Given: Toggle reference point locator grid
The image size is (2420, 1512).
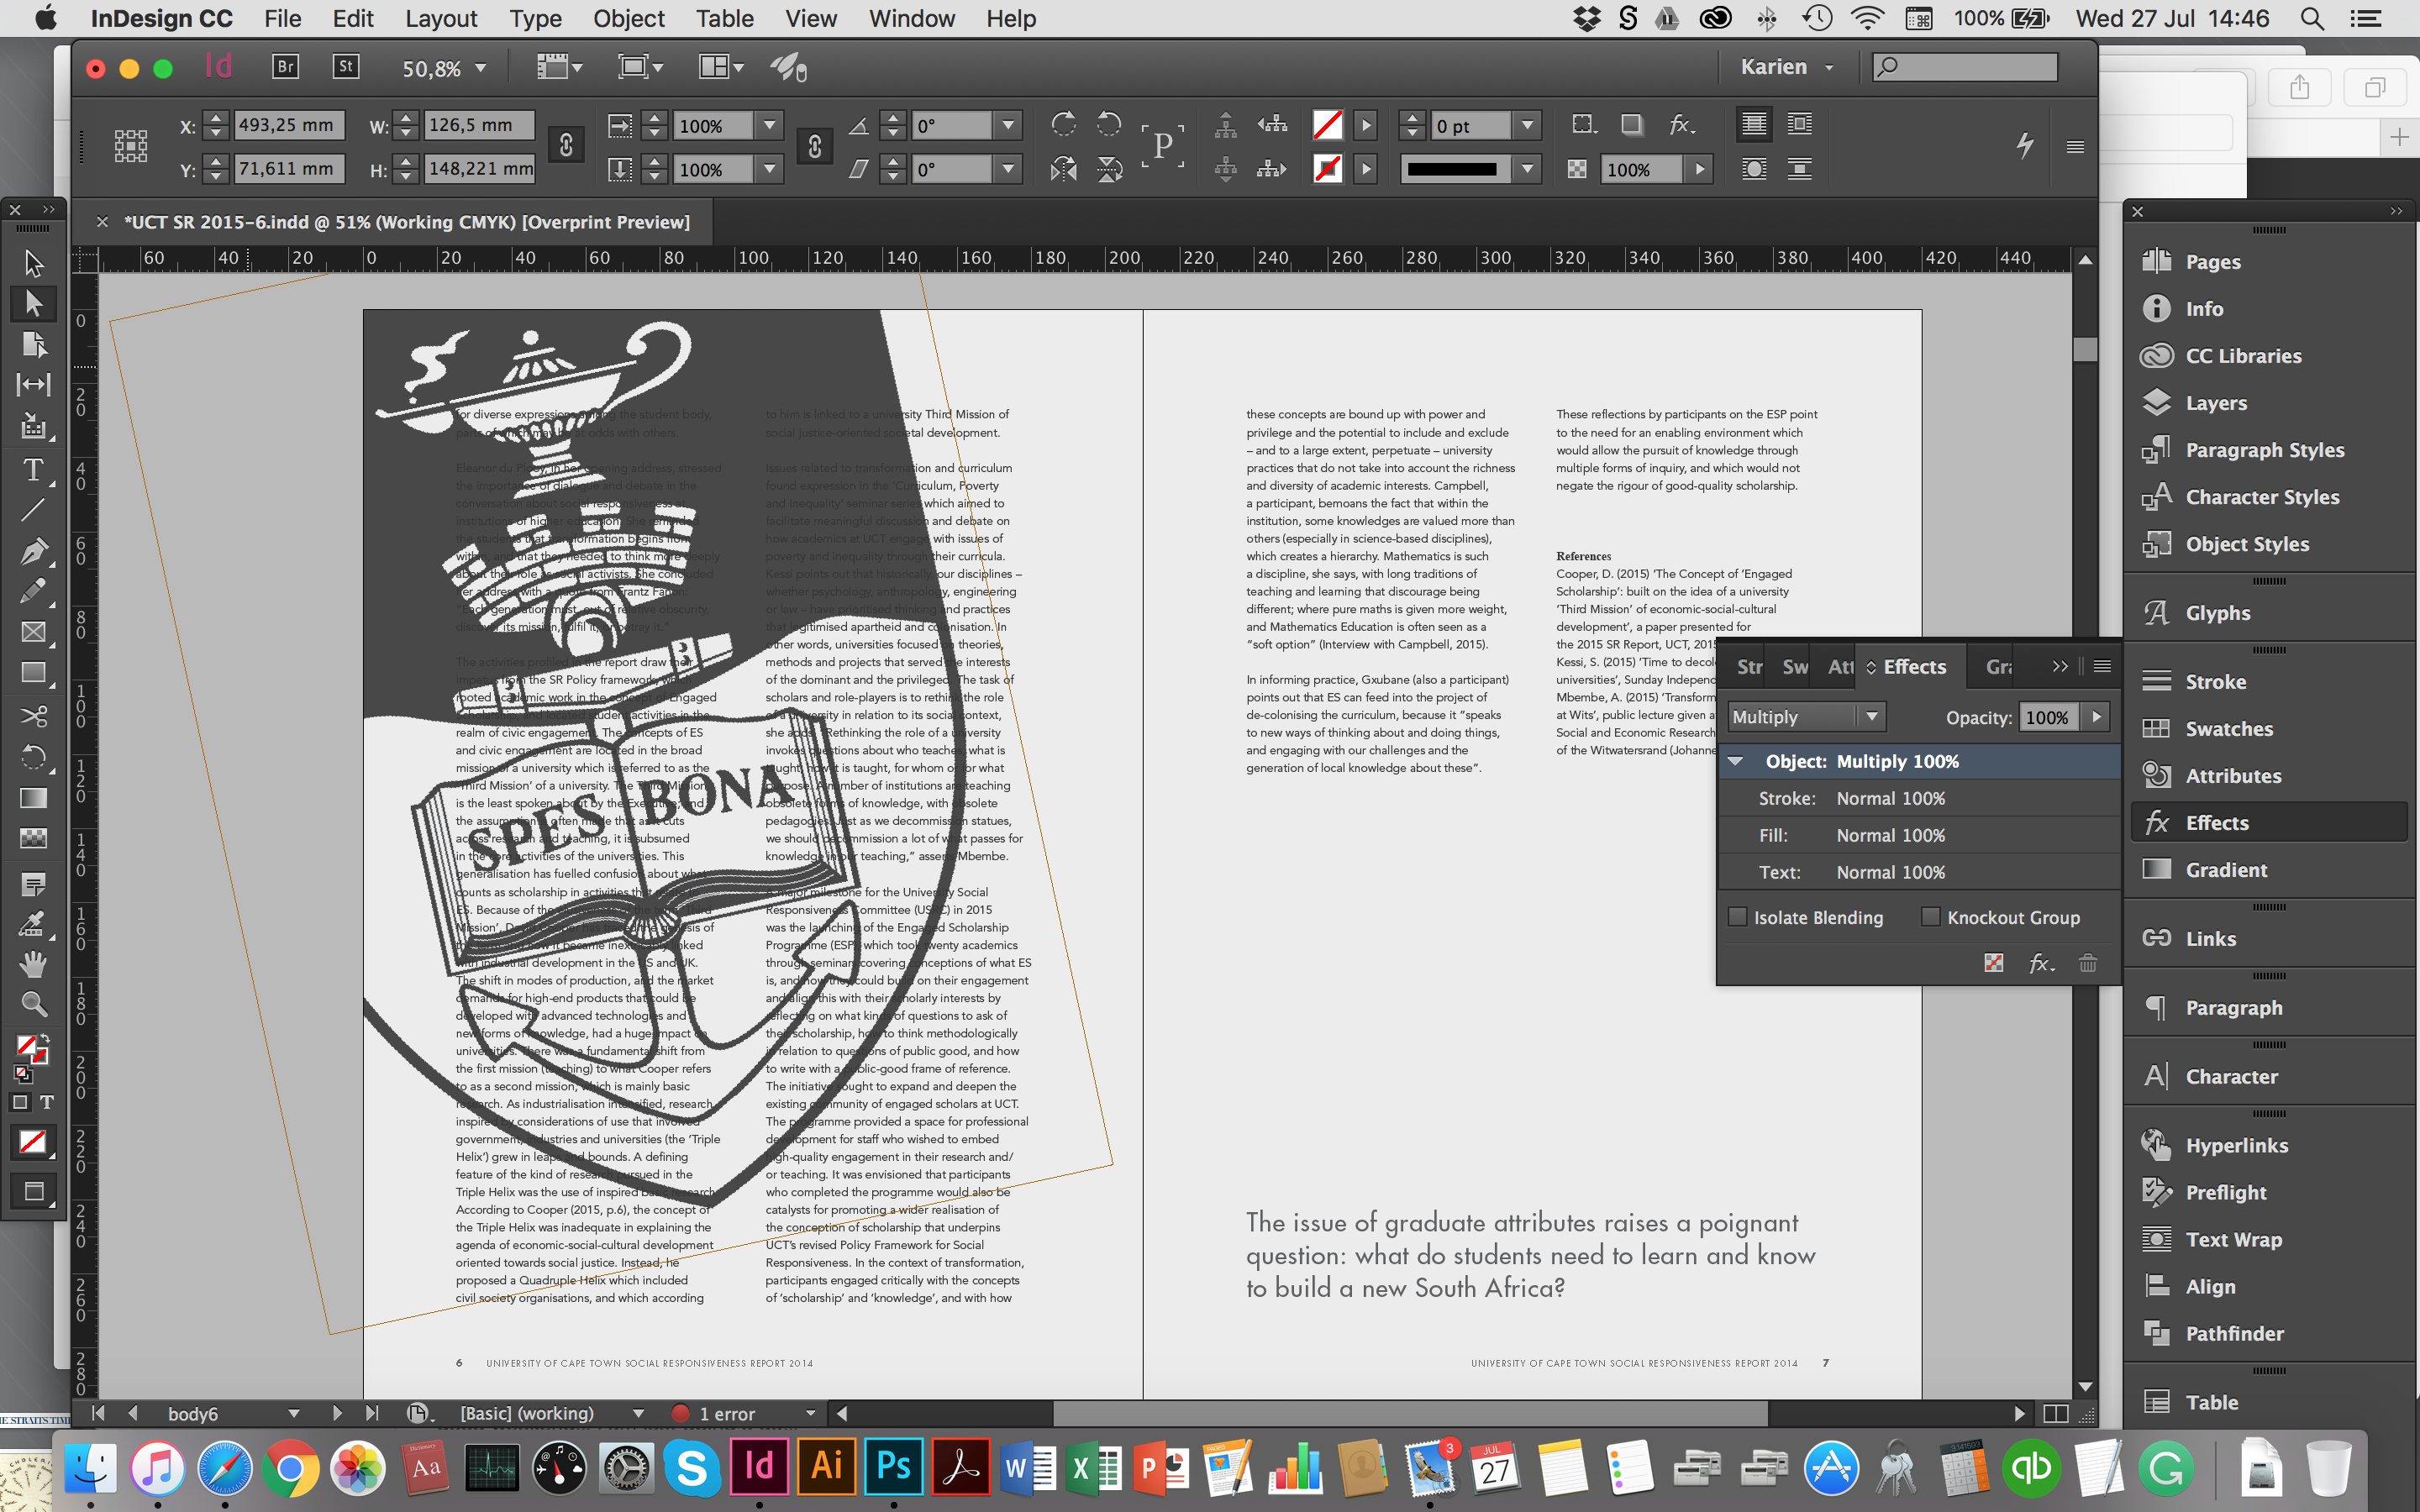Looking at the screenshot, I should pos(131,146).
